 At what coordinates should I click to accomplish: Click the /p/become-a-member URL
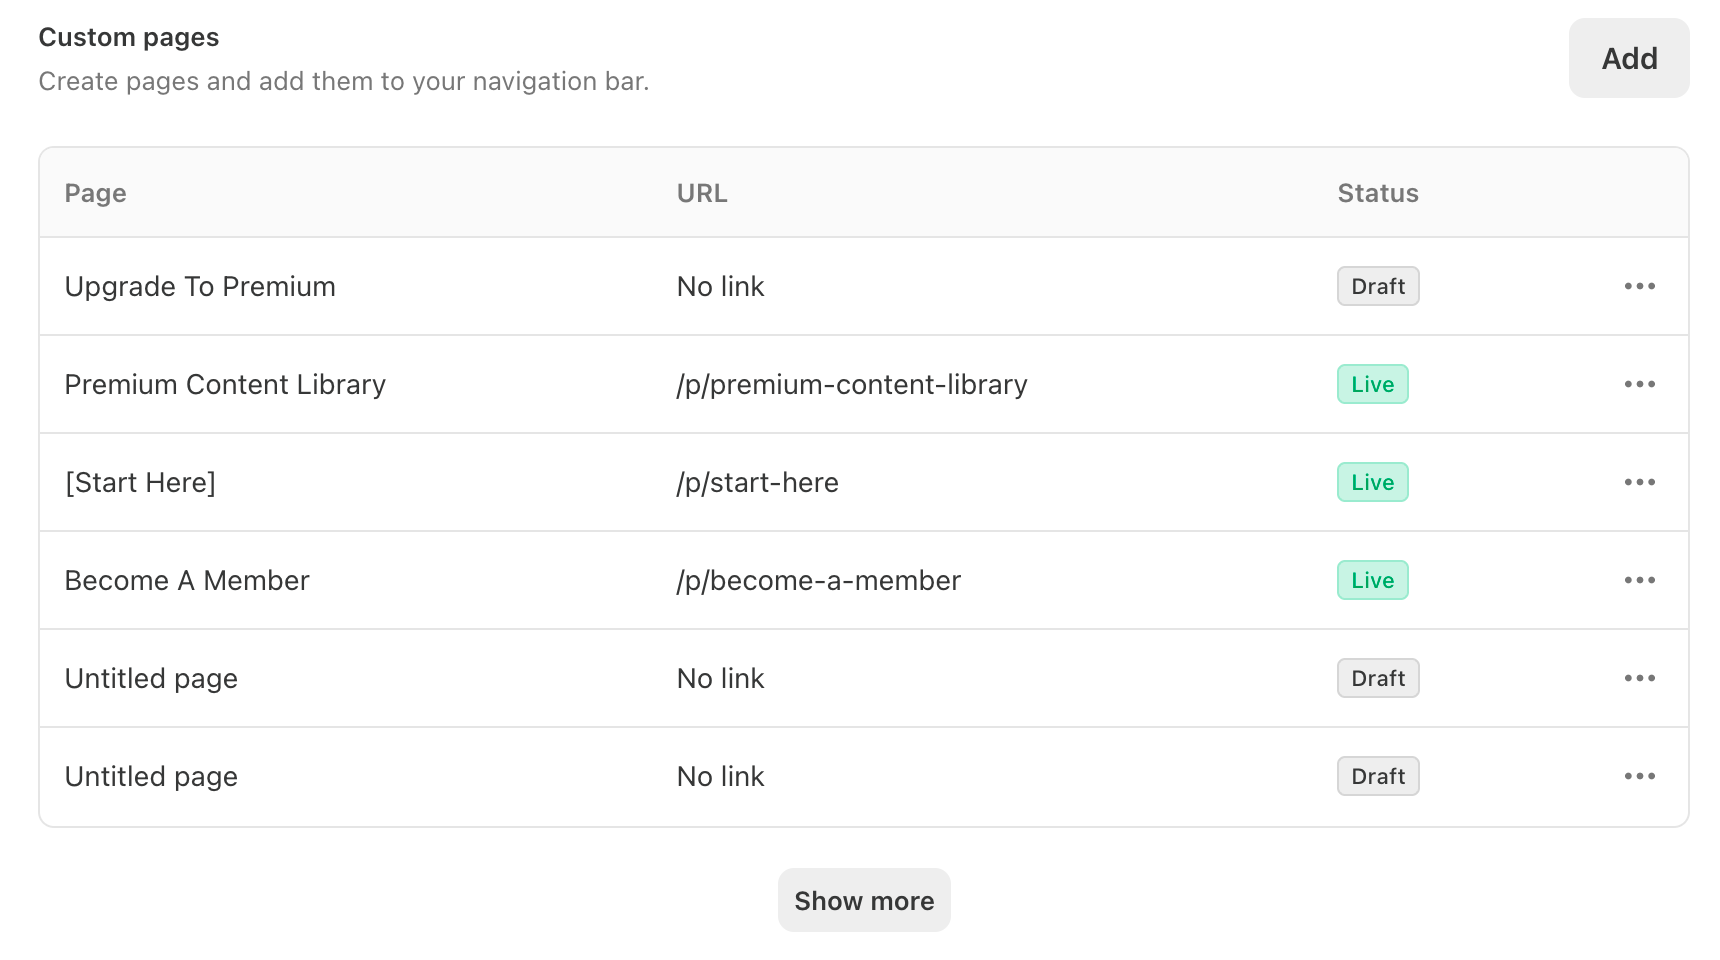tap(818, 581)
